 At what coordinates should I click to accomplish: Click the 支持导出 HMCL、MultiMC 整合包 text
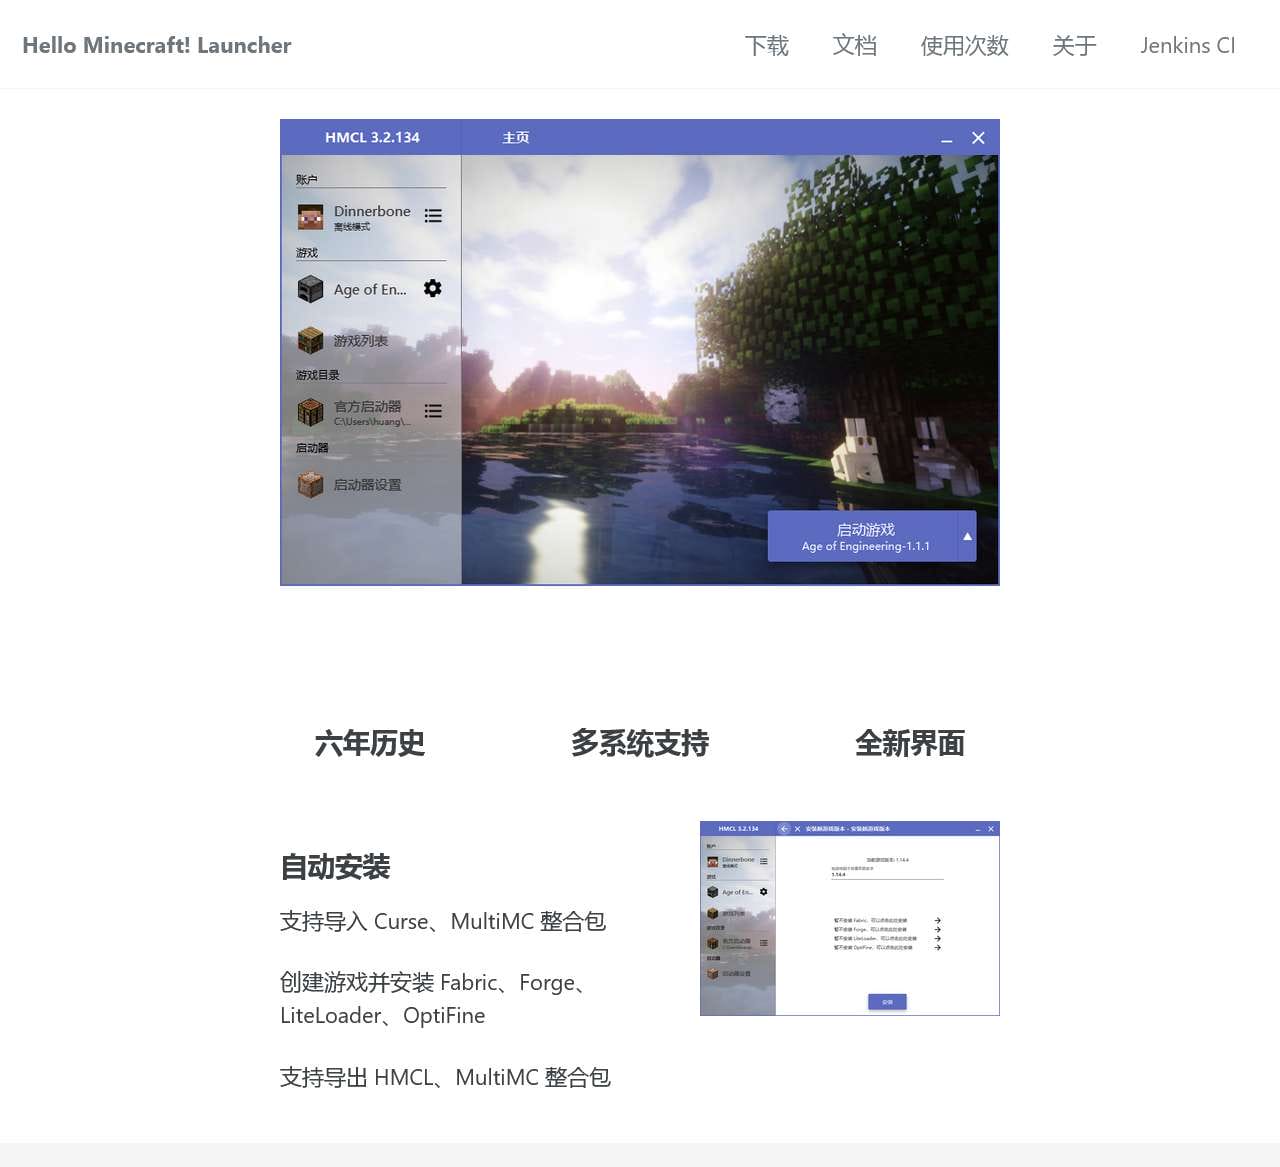[445, 1078]
